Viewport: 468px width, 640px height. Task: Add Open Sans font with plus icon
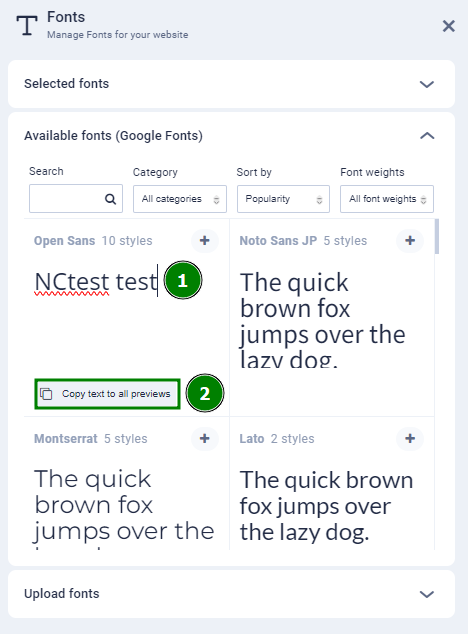tap(205, 241)
